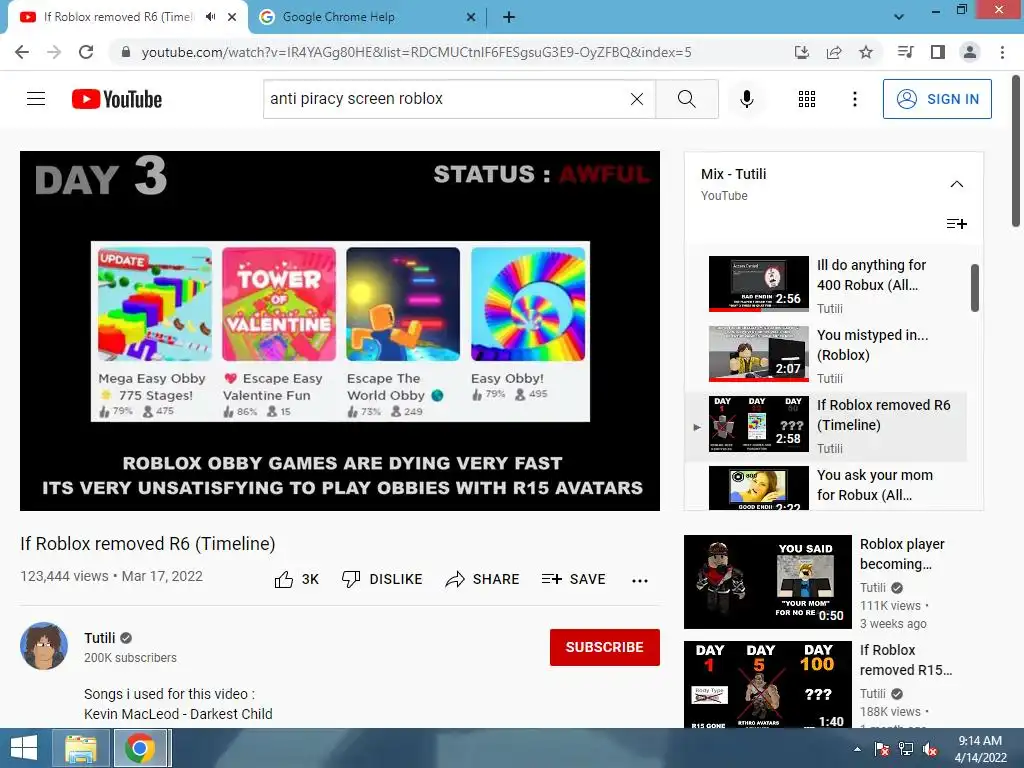Clear the search box with the X icon

pos(637,99)
